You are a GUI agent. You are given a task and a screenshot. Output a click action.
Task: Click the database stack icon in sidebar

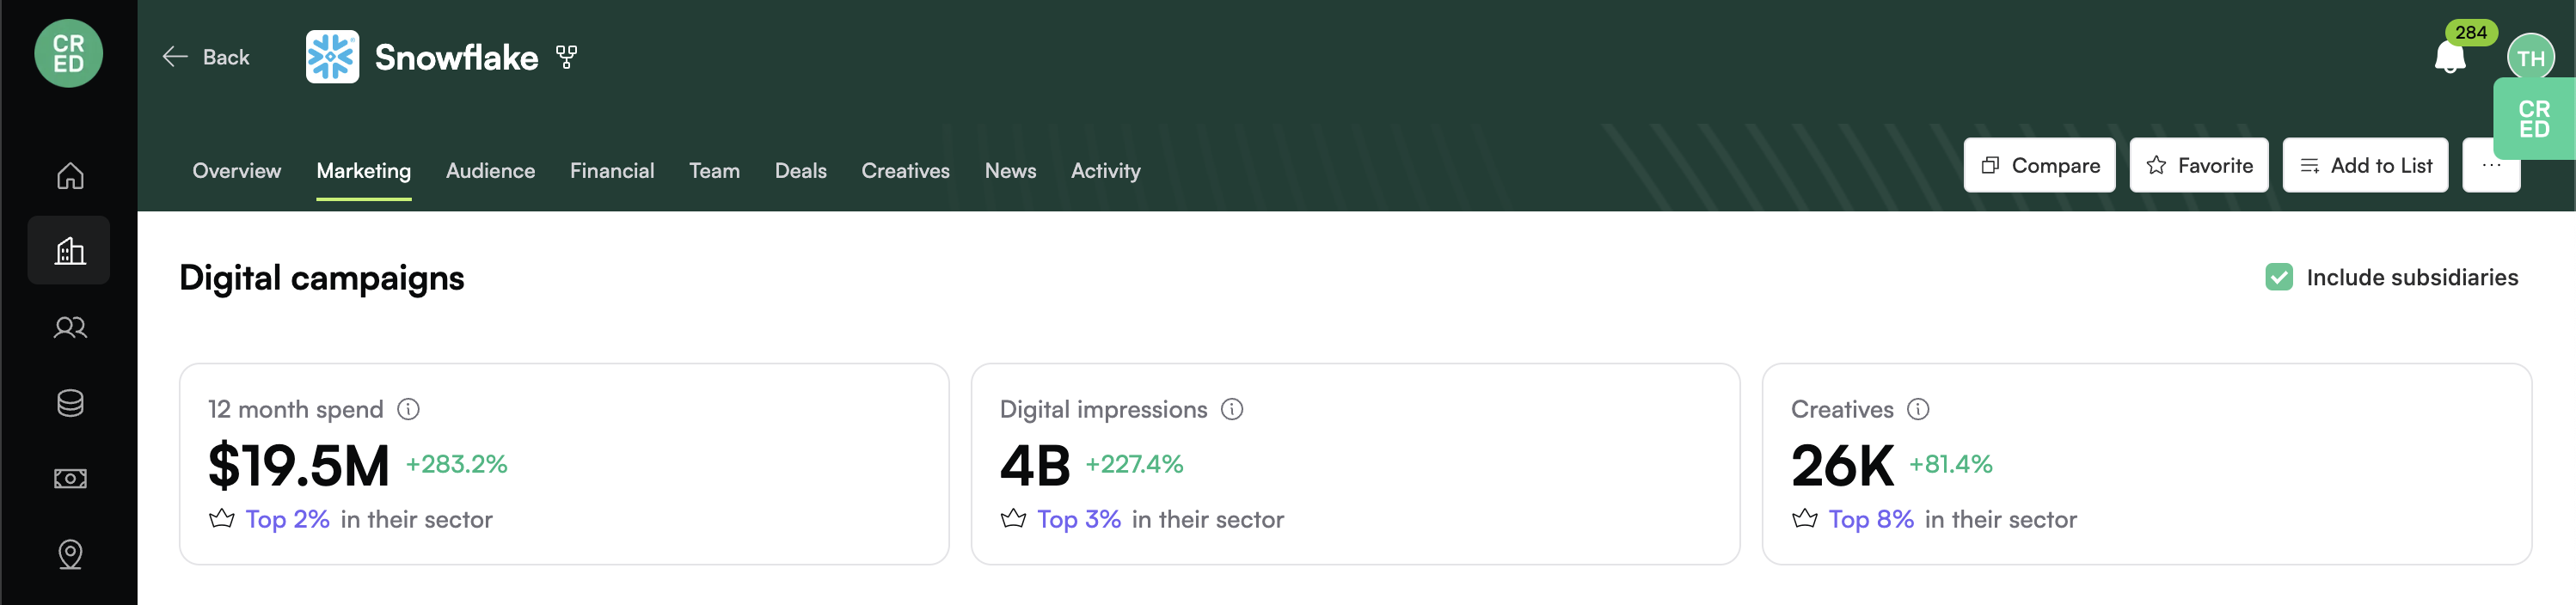pyautogui.click(x=69, y=403)
